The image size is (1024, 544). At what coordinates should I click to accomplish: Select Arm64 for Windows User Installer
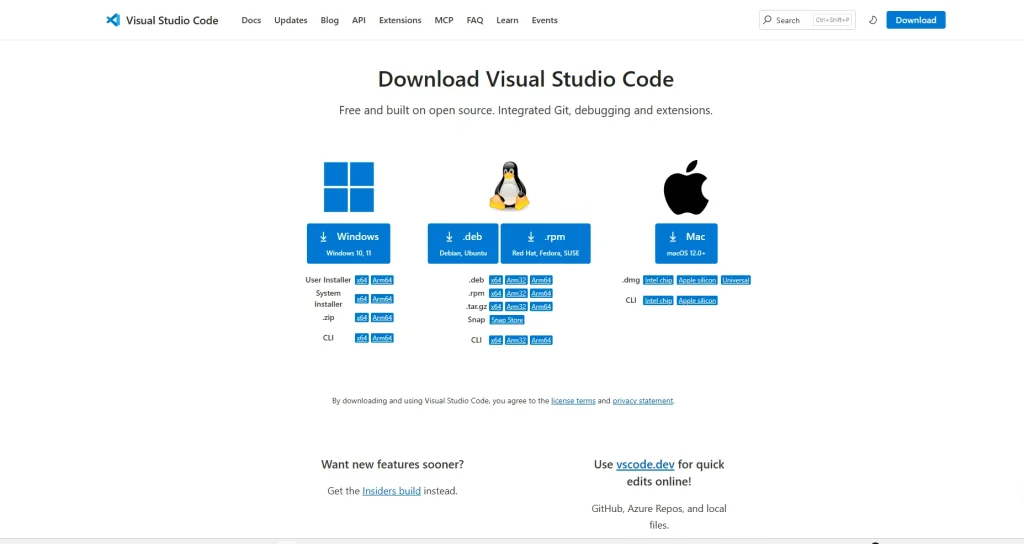[x=382, y=280]
